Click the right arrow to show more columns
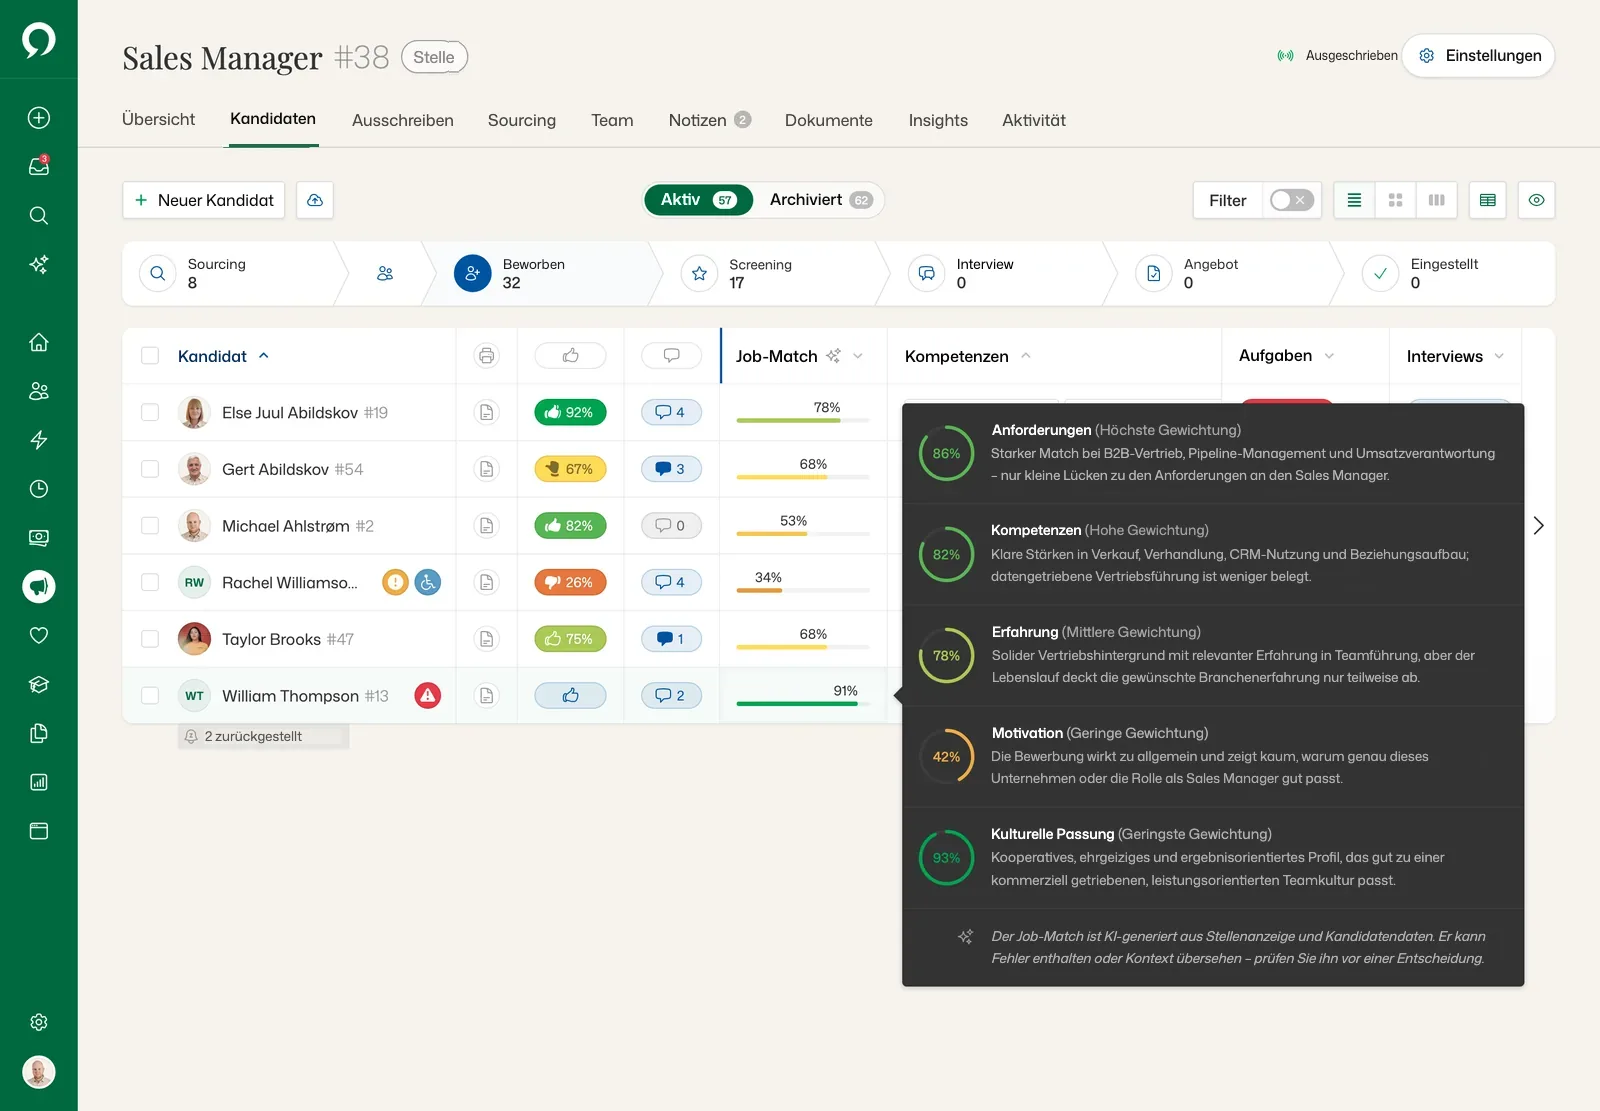 pyautogui.click(x=1538, y=525)
